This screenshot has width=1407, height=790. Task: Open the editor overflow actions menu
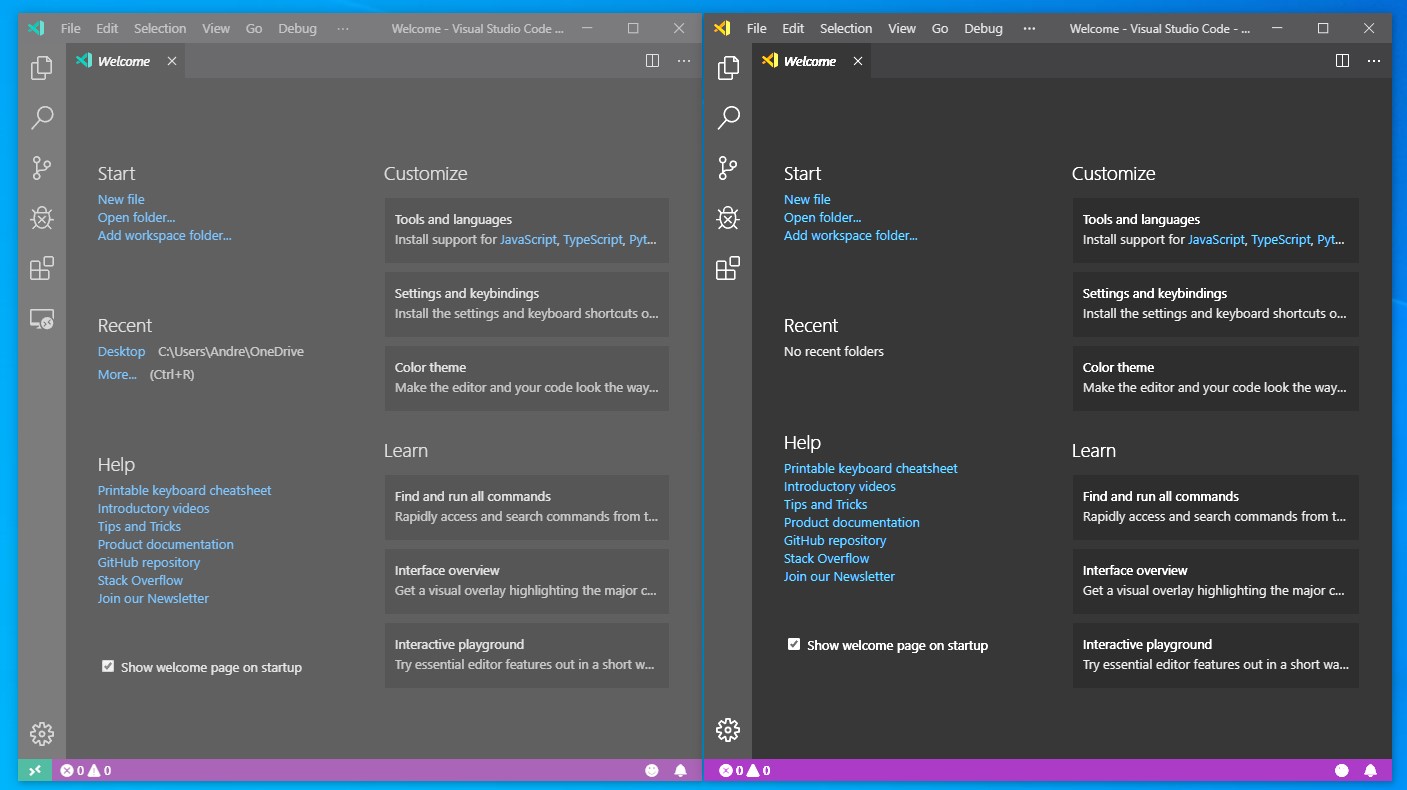684,60
